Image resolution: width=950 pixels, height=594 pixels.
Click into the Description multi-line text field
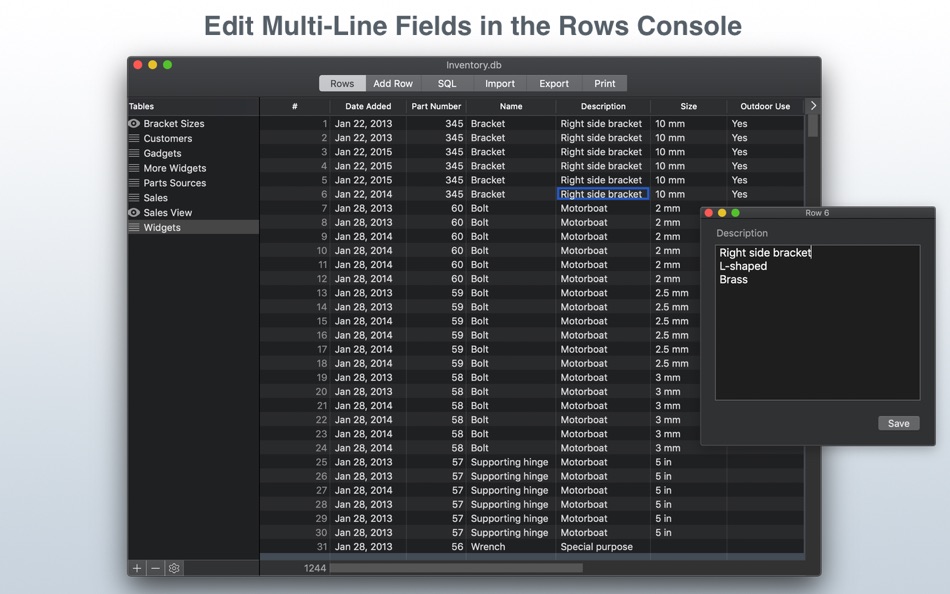(x=817, y=322)
